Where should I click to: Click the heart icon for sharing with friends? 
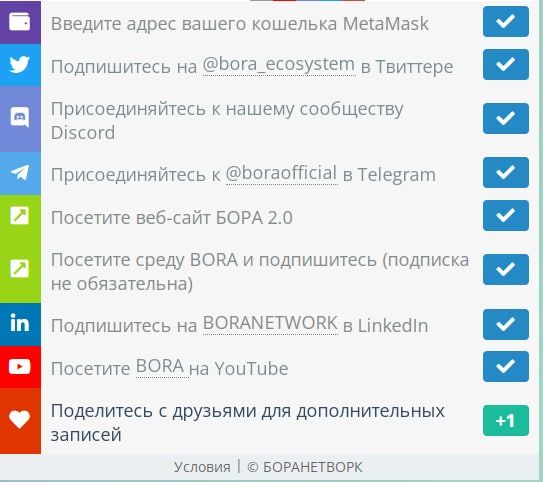pyautogui.click(x=20, y=420)
